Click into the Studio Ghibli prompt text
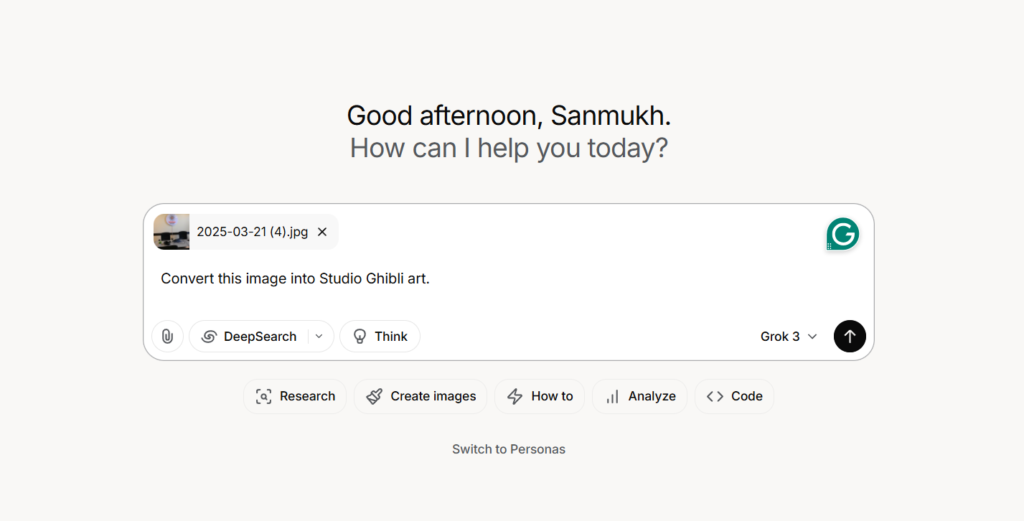This screenshot has width=1024, height=521. 295,278
